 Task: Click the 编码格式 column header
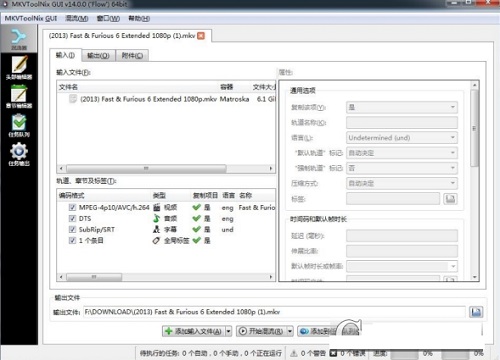click(x=72, y=196)
